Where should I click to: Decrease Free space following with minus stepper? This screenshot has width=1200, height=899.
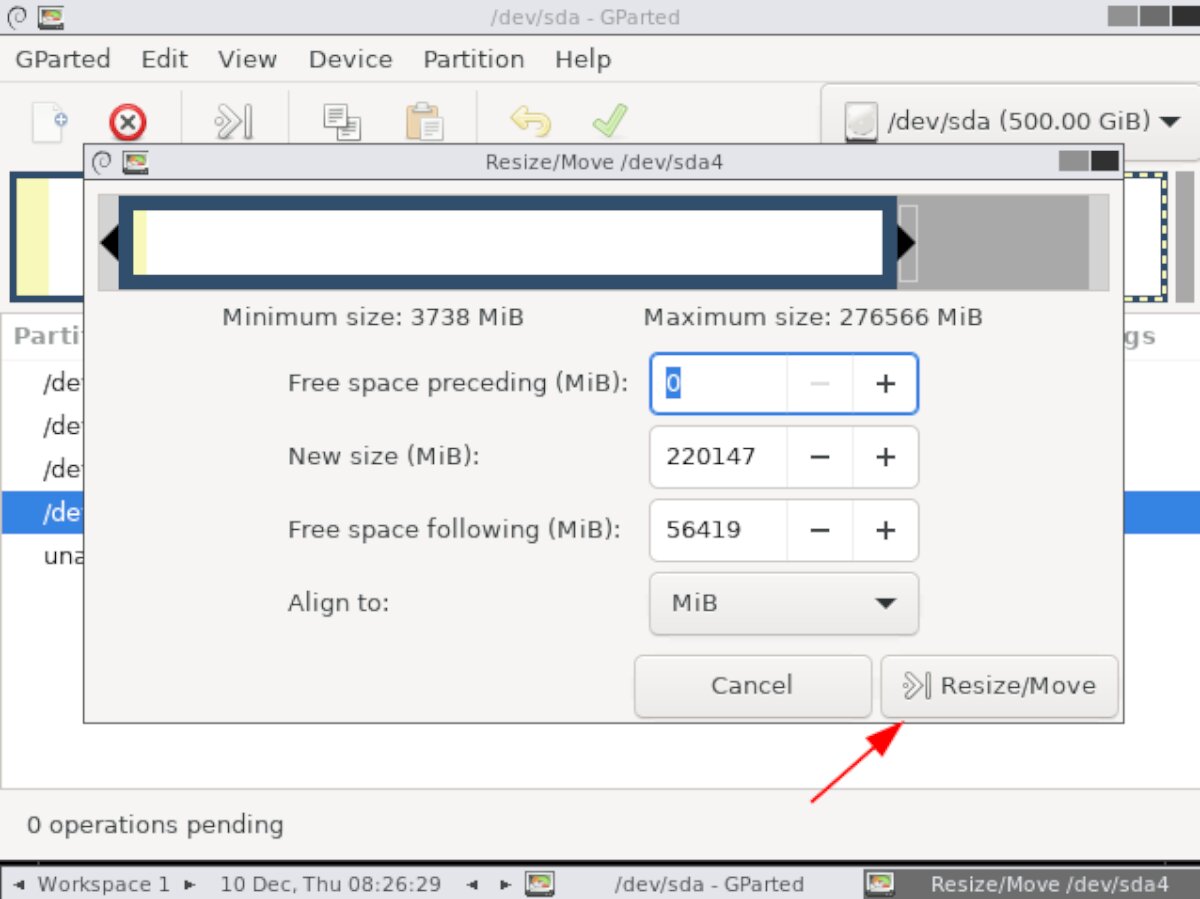tap(819, 530)
